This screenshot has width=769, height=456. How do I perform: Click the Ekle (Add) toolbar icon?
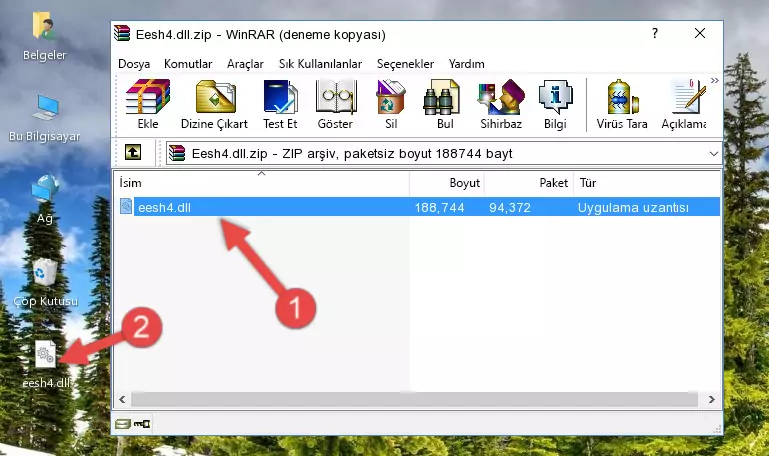tap(148, 104)
